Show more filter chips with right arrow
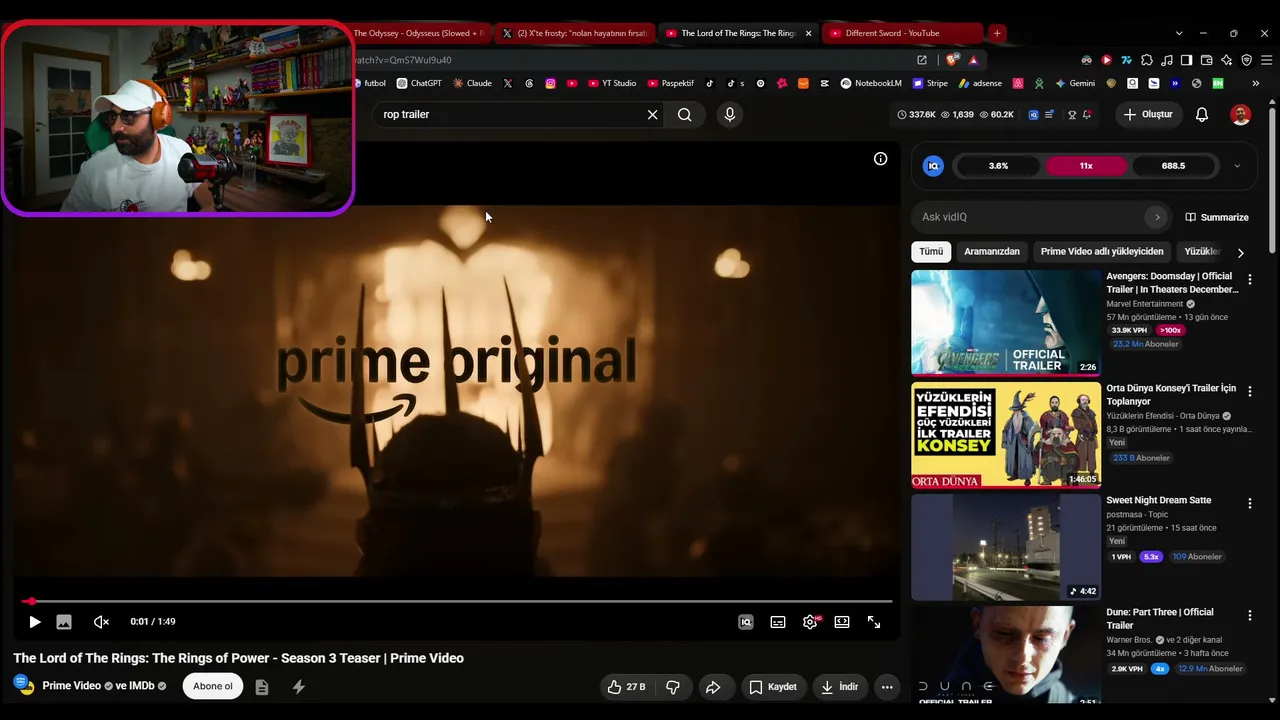The image size is (1280, 720). pos(1240,253)
